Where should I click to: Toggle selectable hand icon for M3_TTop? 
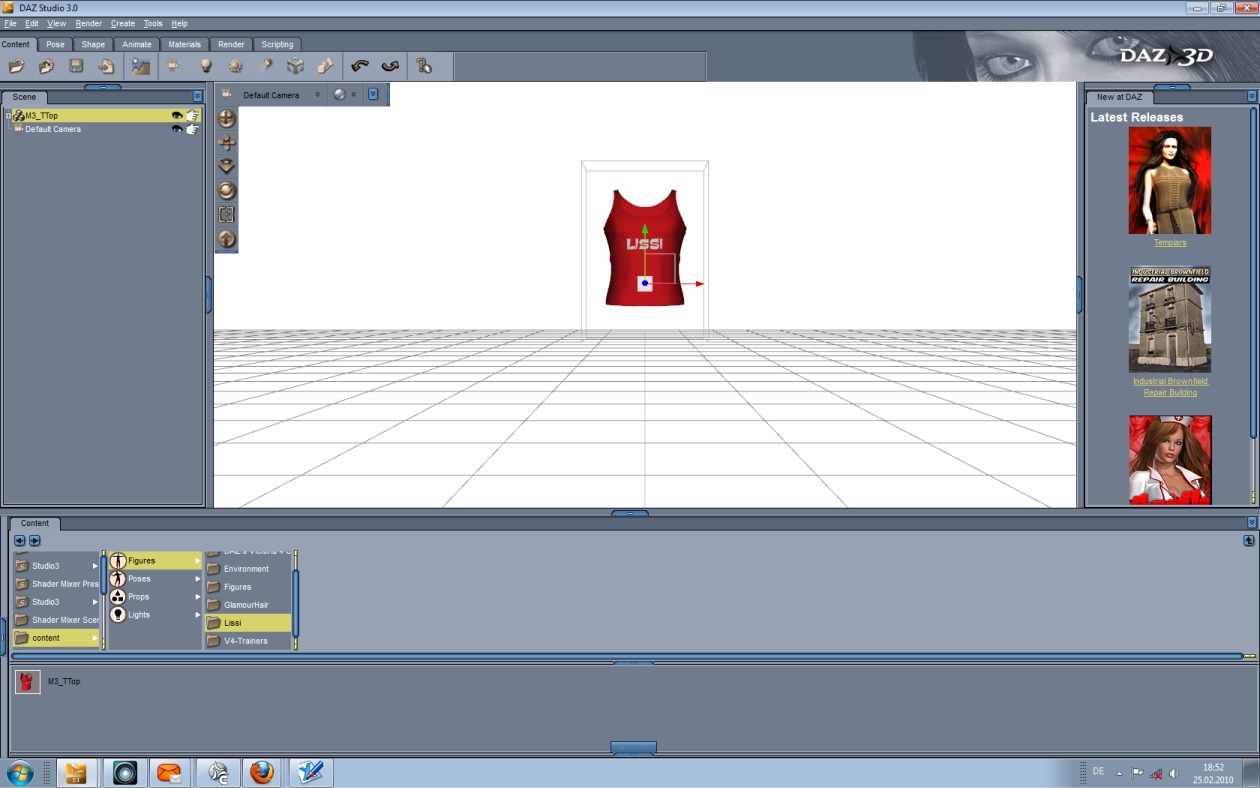(193, 115)
